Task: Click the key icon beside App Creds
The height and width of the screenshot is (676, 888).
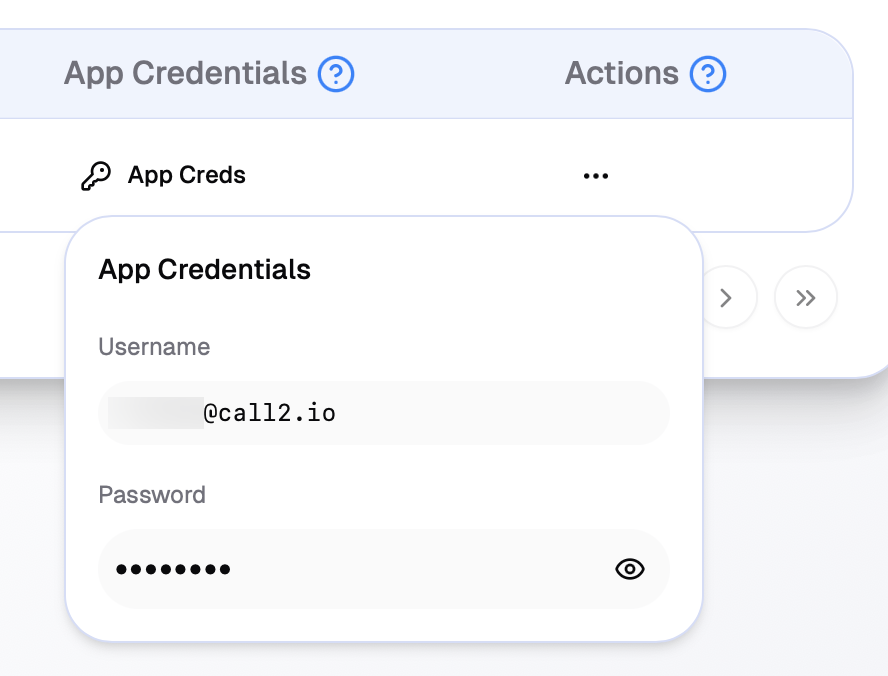Action: coord(96,176)
